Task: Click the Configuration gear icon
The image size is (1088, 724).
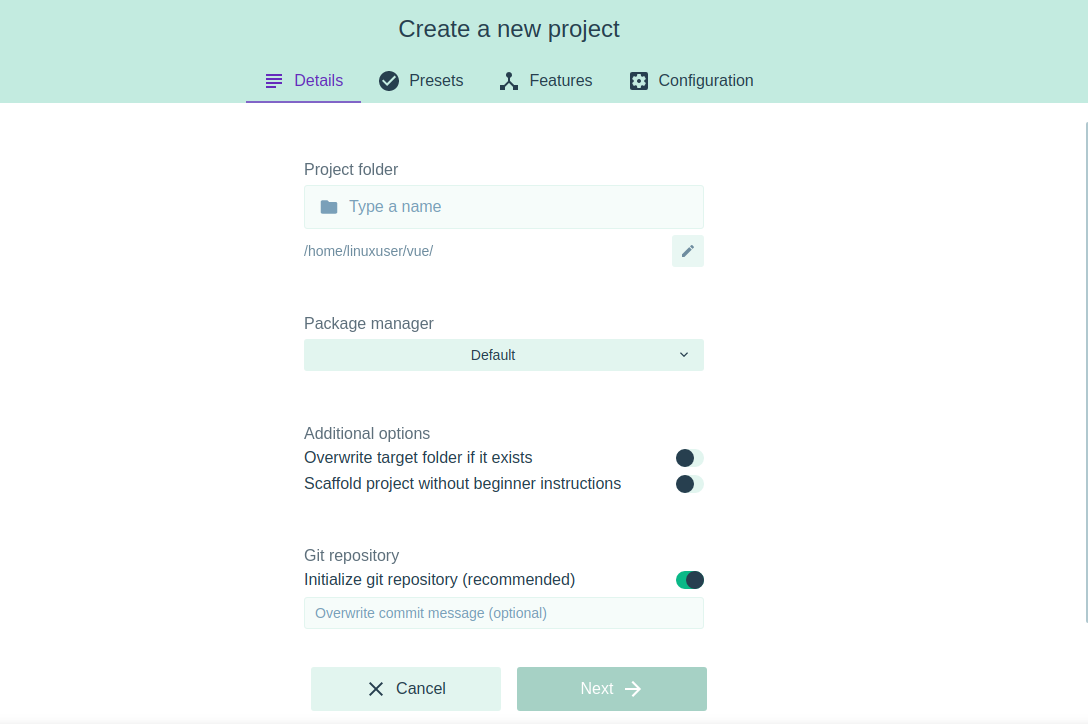Action: coord(639,81)
